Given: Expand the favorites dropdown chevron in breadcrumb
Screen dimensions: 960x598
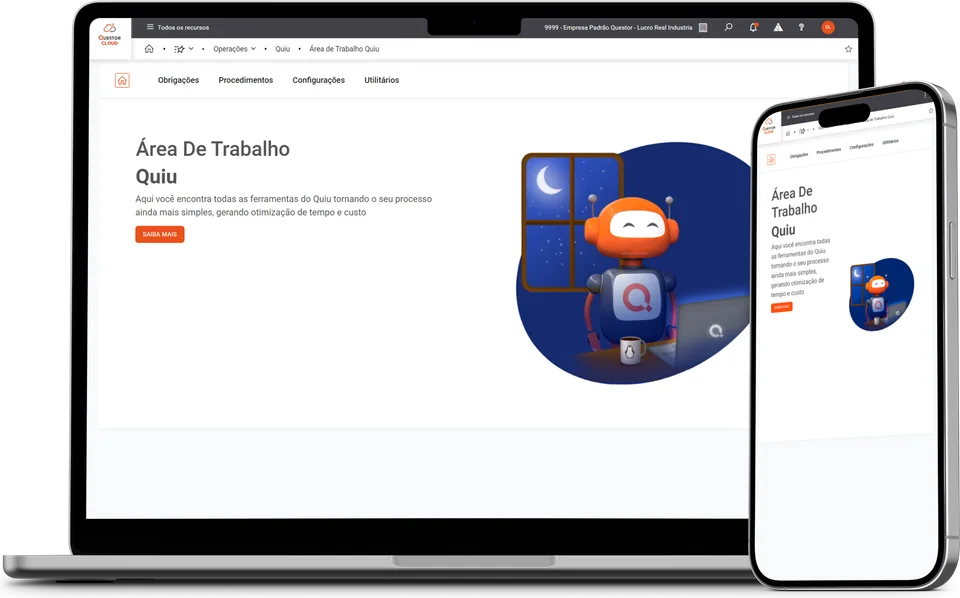Looking at the screenshot, I should tap(191, 48).
